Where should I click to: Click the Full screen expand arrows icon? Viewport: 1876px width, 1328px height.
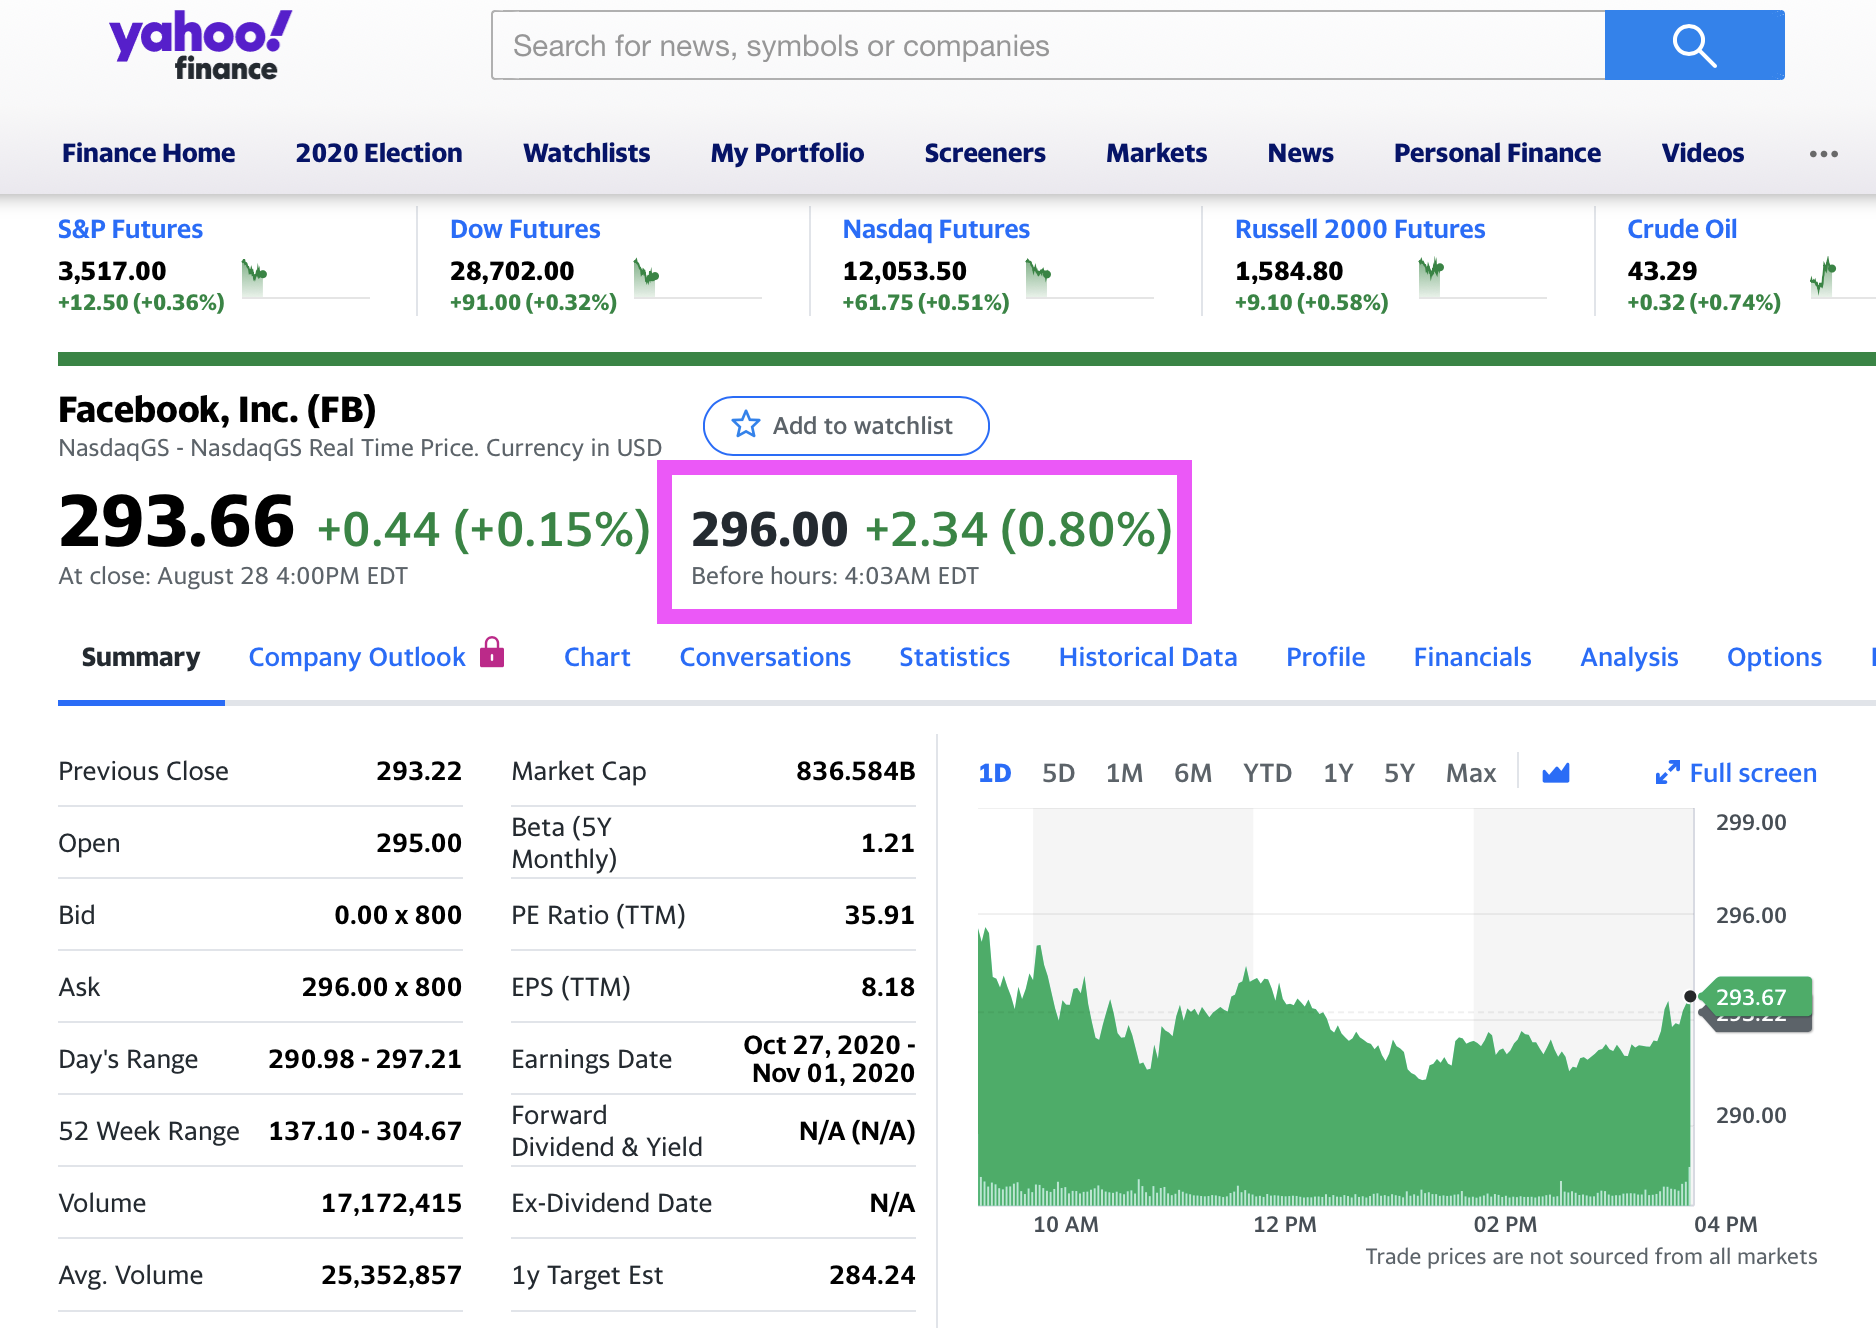point(1667,773)
